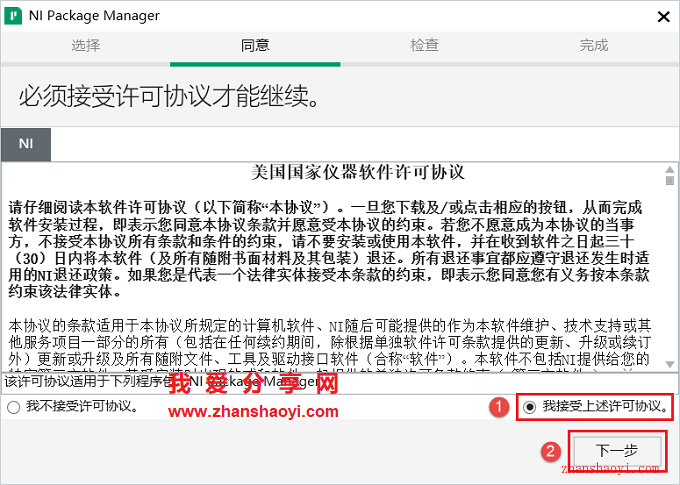Open the 检查 step tab
Image resolution: width=680 pixels, height=485 pixels.
[x=425, y=45]
